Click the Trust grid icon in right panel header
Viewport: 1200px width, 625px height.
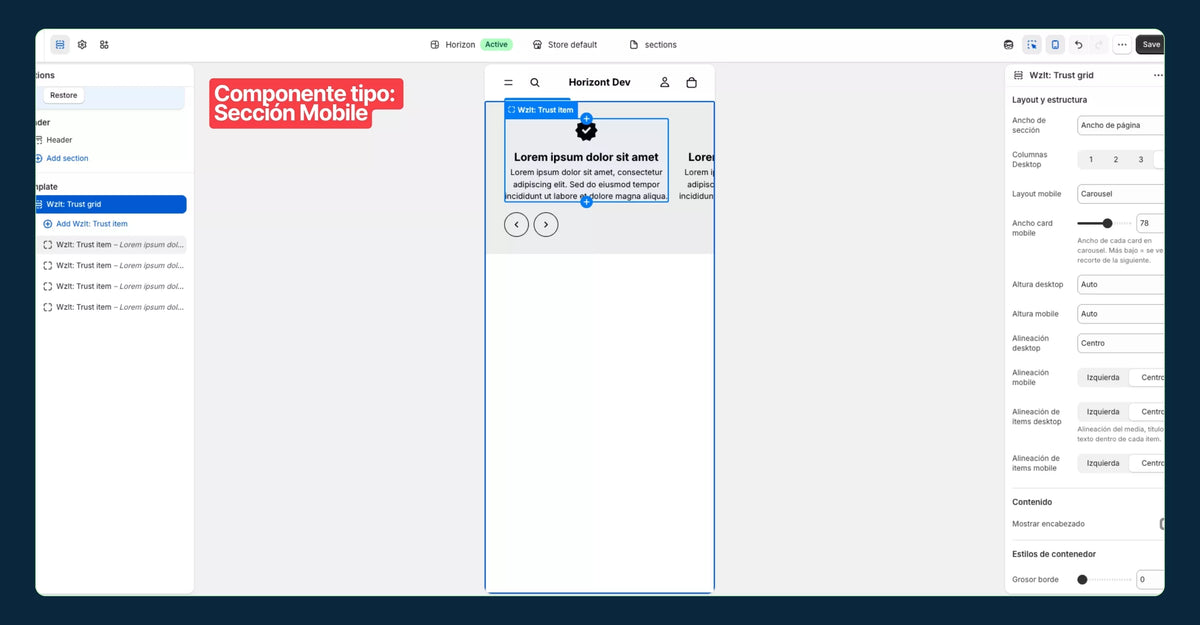coord(1019,75)
